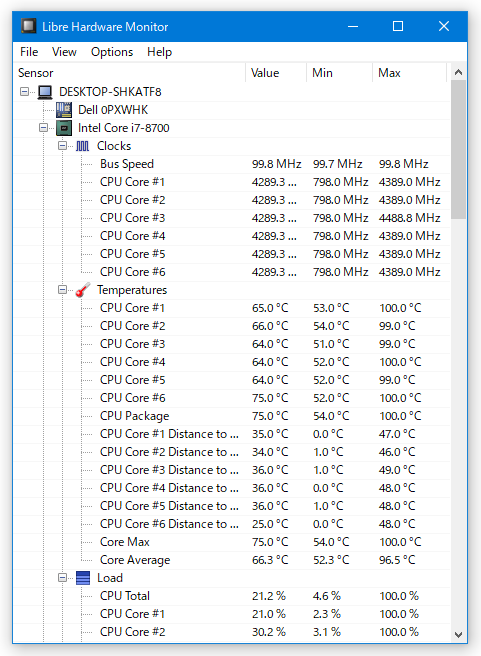This screenshot has height=656, width=481.
Task: Click the 4488.8 MHz max value
Action: (x=409, y=218)
